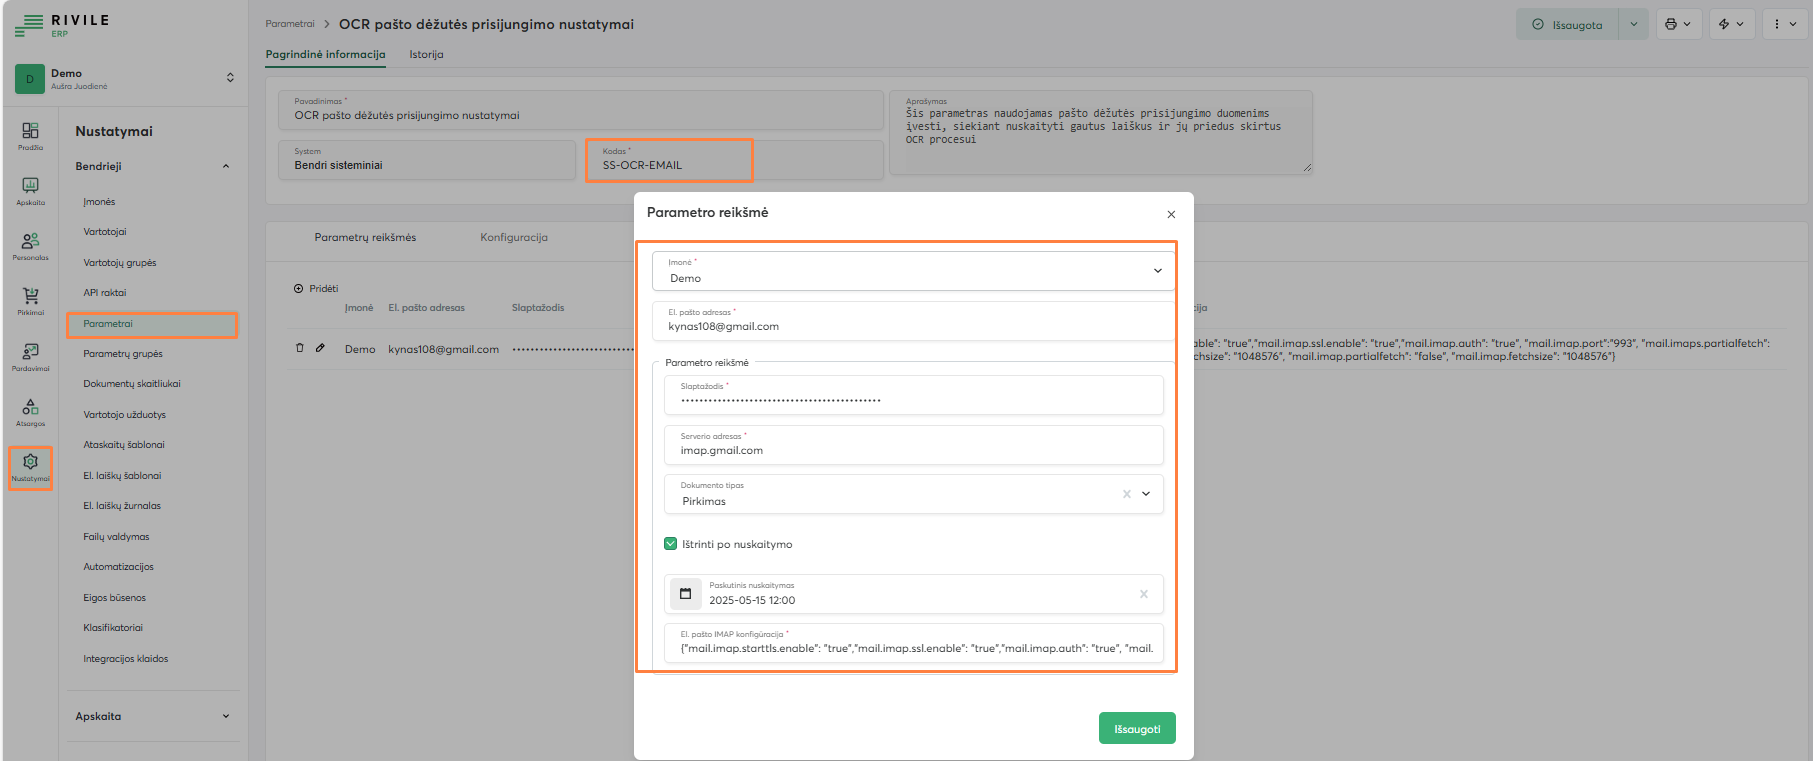Image resolution: width=1813 pixels, height=761 pixels.
Task: Open the Atsargos sidebar icon
Action: tap(30, 410)
